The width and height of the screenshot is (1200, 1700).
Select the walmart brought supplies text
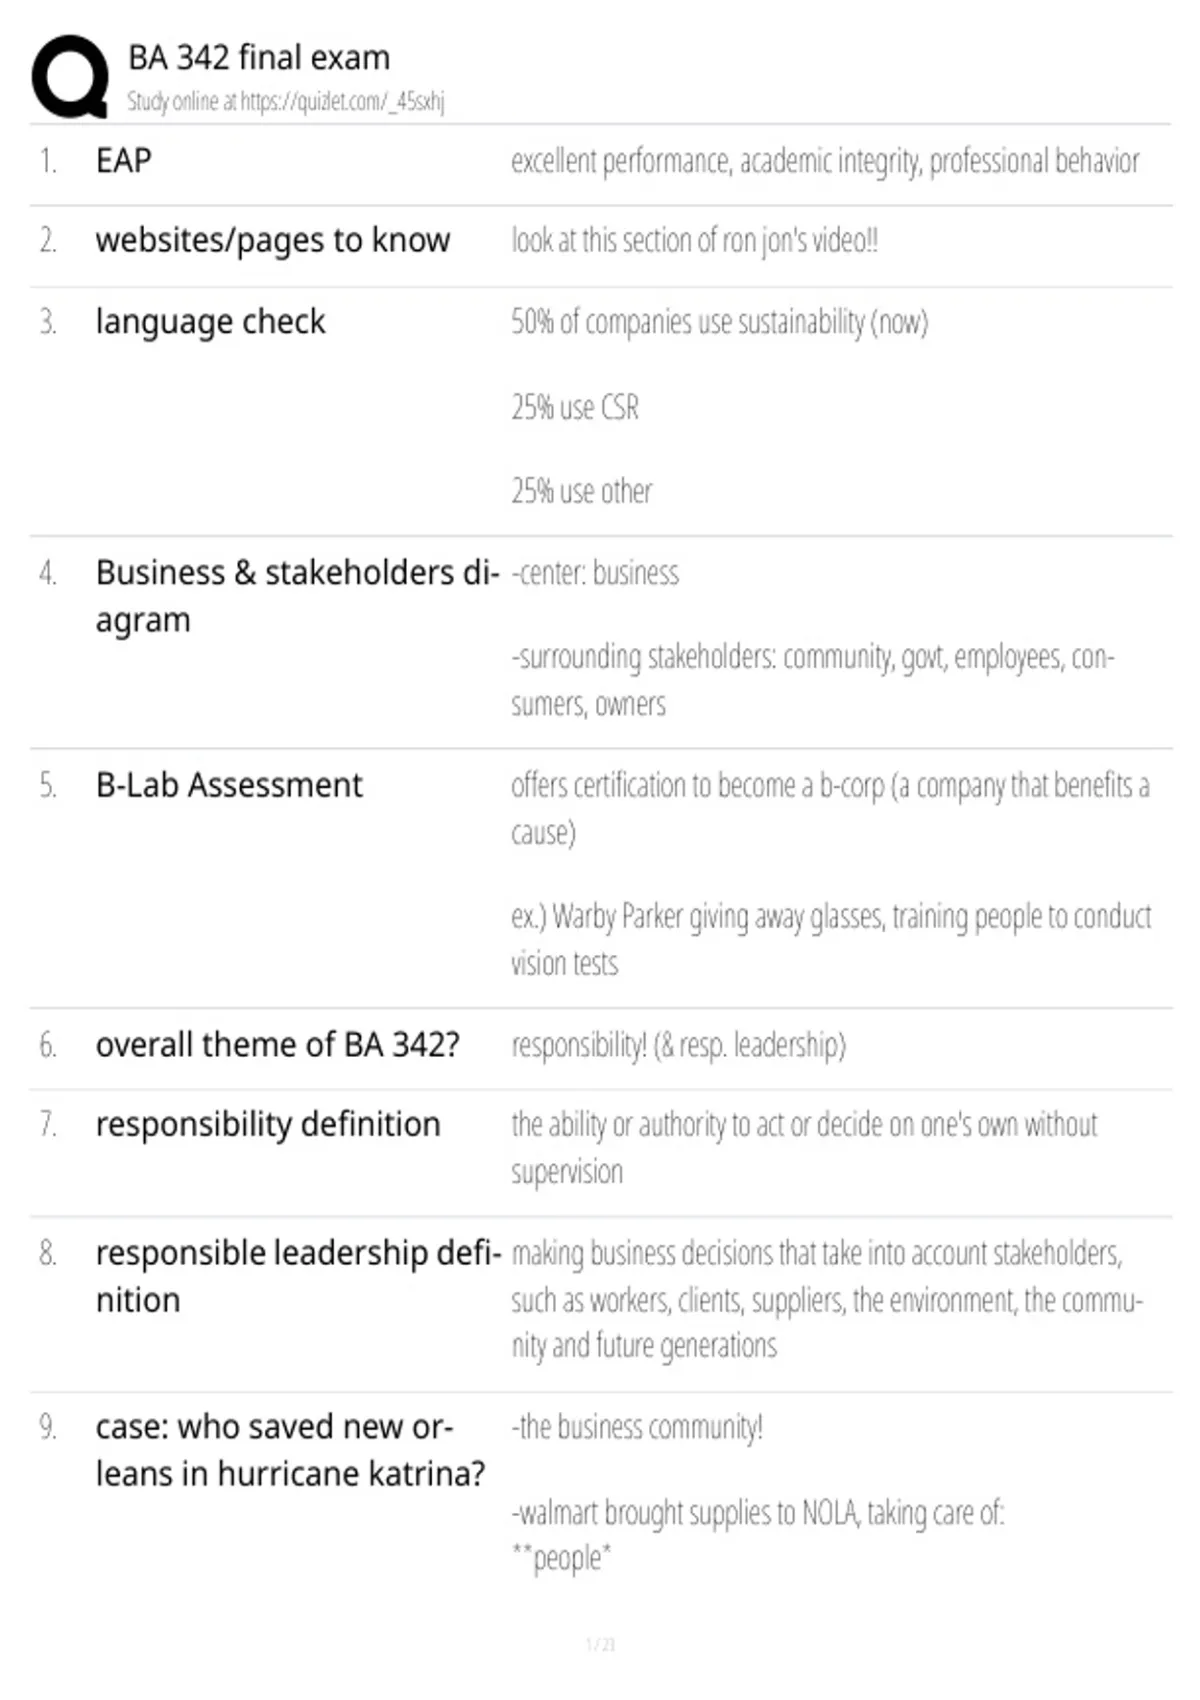point(758,1513)
